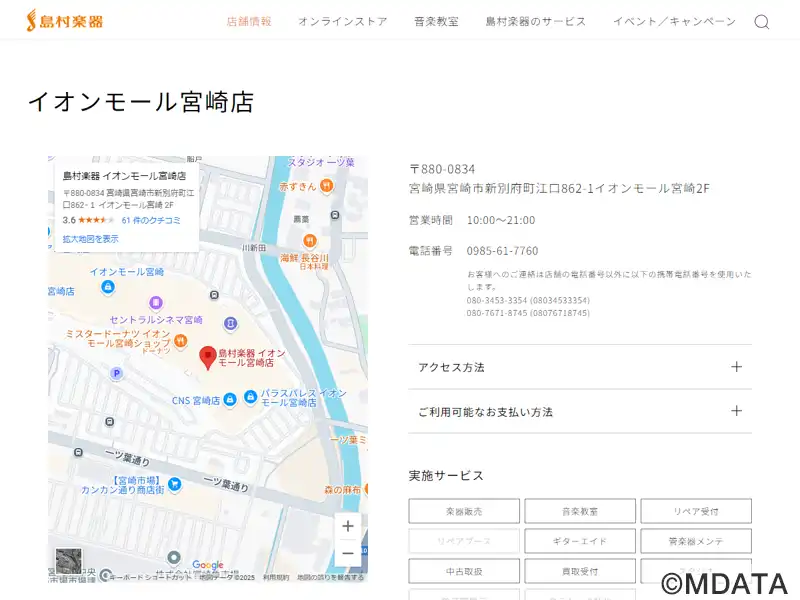Click the イオンモール宮崎店 page heading
The height and width of the screenshot is (600, 800).
click(x=141, y=102)
